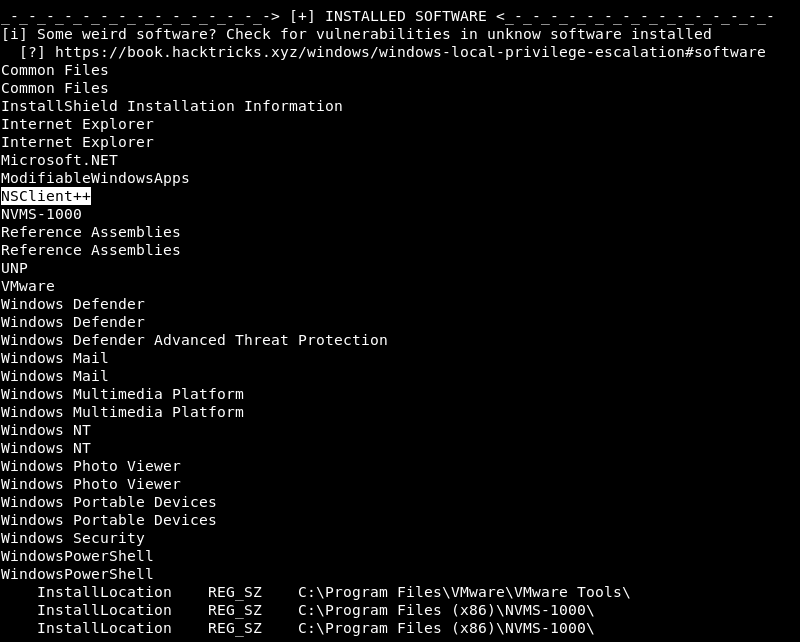The image size is (800, 642).
Task: Select the second Internet Explorer line
Action: pos(77,142)
